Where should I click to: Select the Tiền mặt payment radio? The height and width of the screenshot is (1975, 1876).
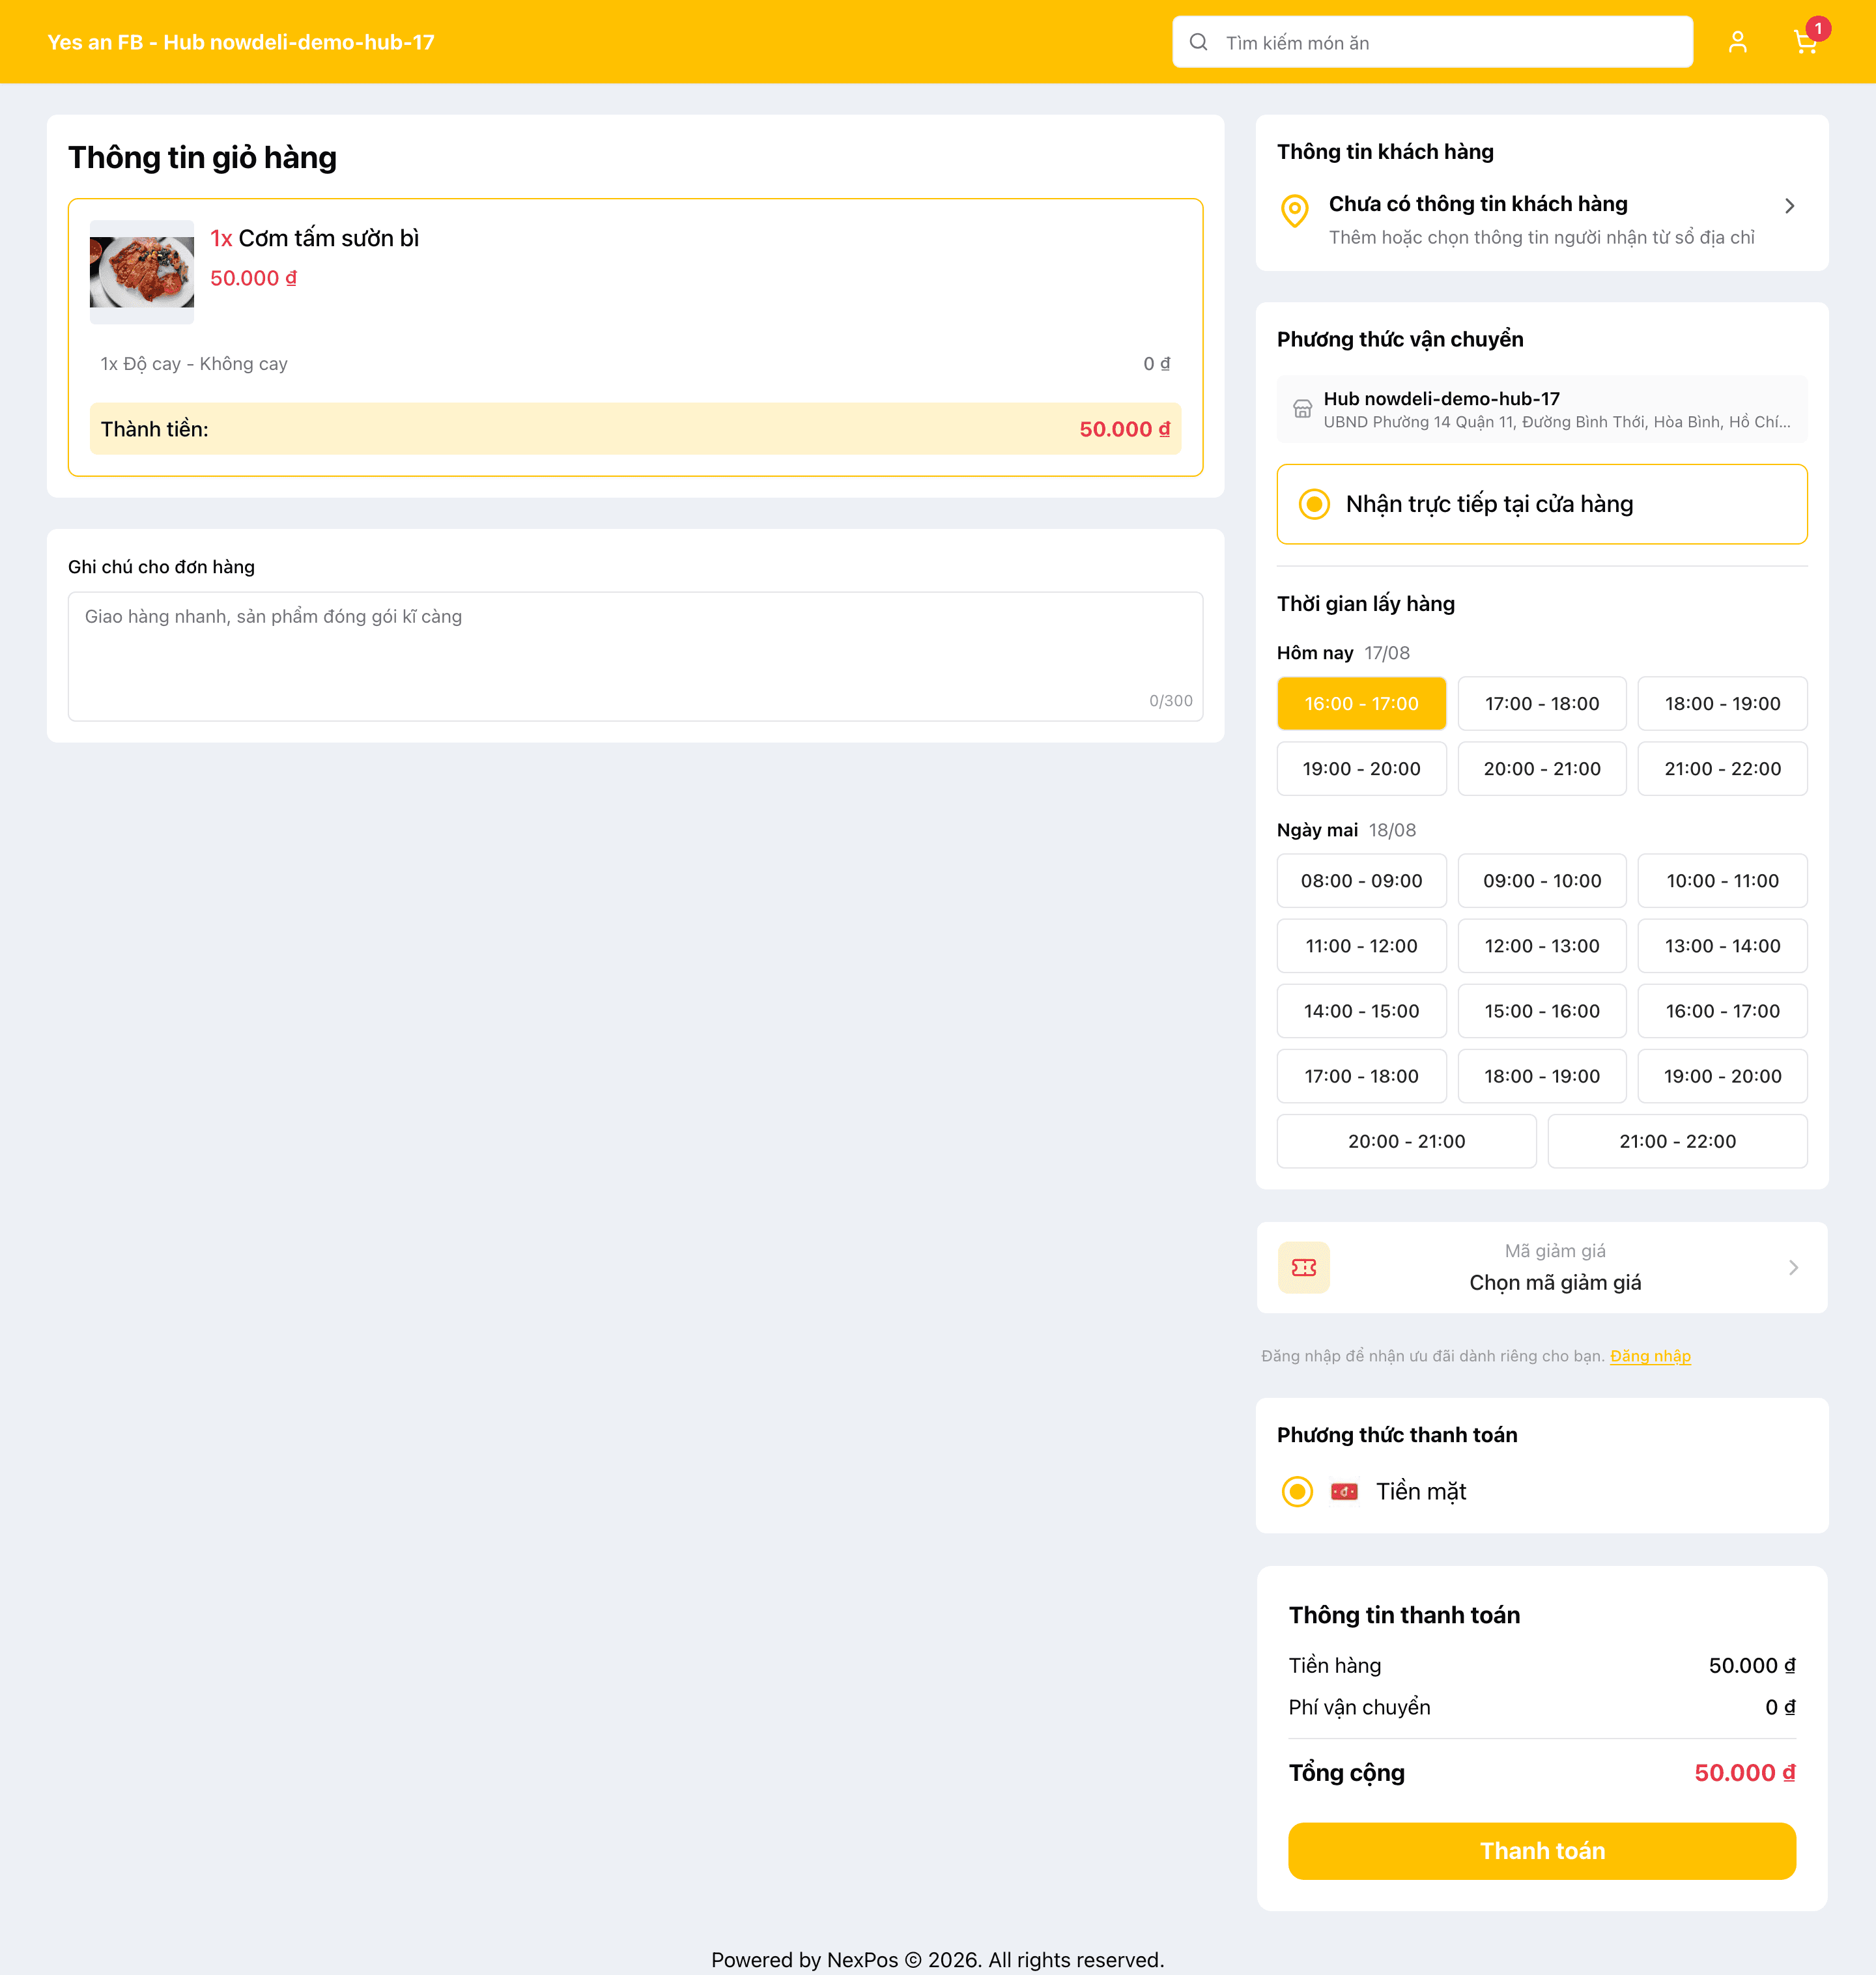coord(1297,1491)
